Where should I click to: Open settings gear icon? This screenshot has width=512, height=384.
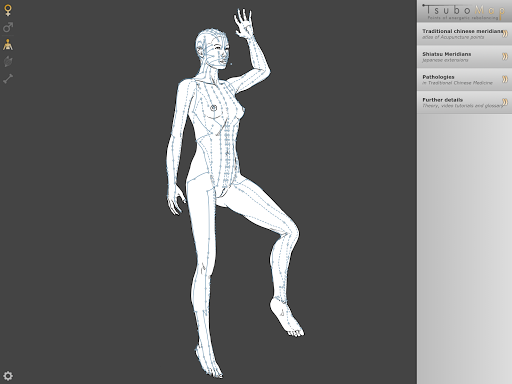tap(8, 376)
